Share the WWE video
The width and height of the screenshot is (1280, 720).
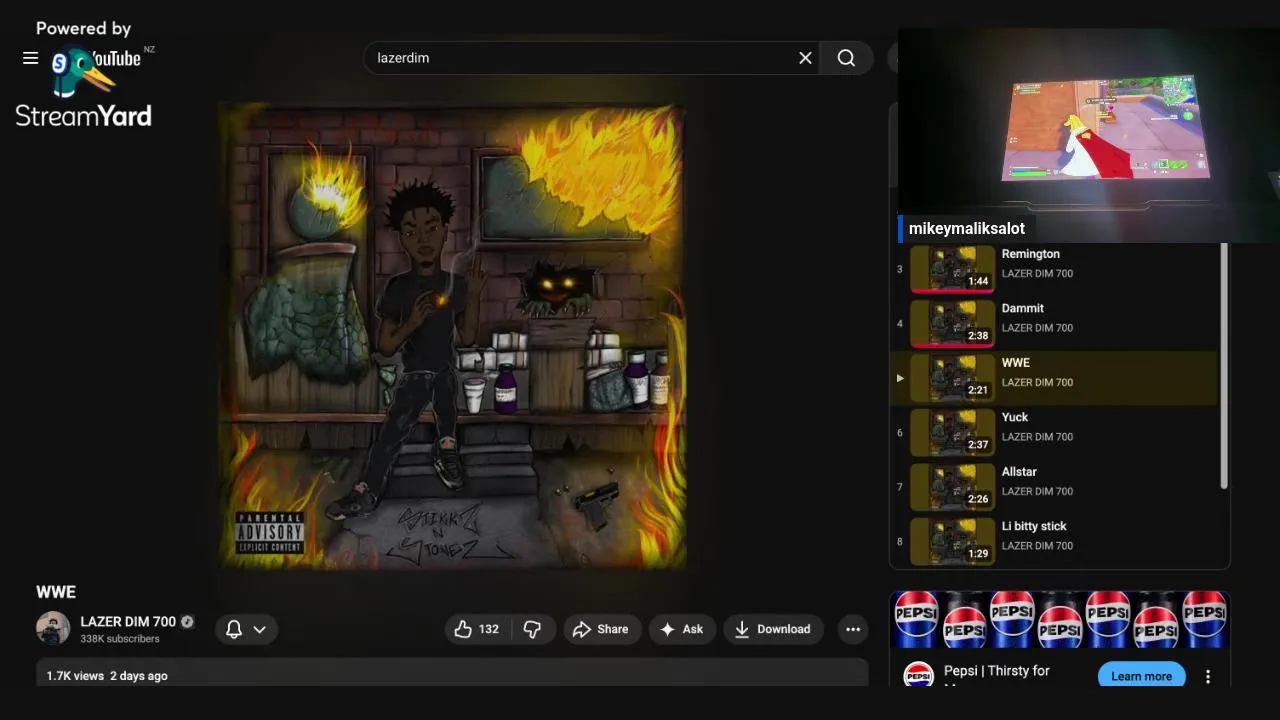[x=601, y=629]
